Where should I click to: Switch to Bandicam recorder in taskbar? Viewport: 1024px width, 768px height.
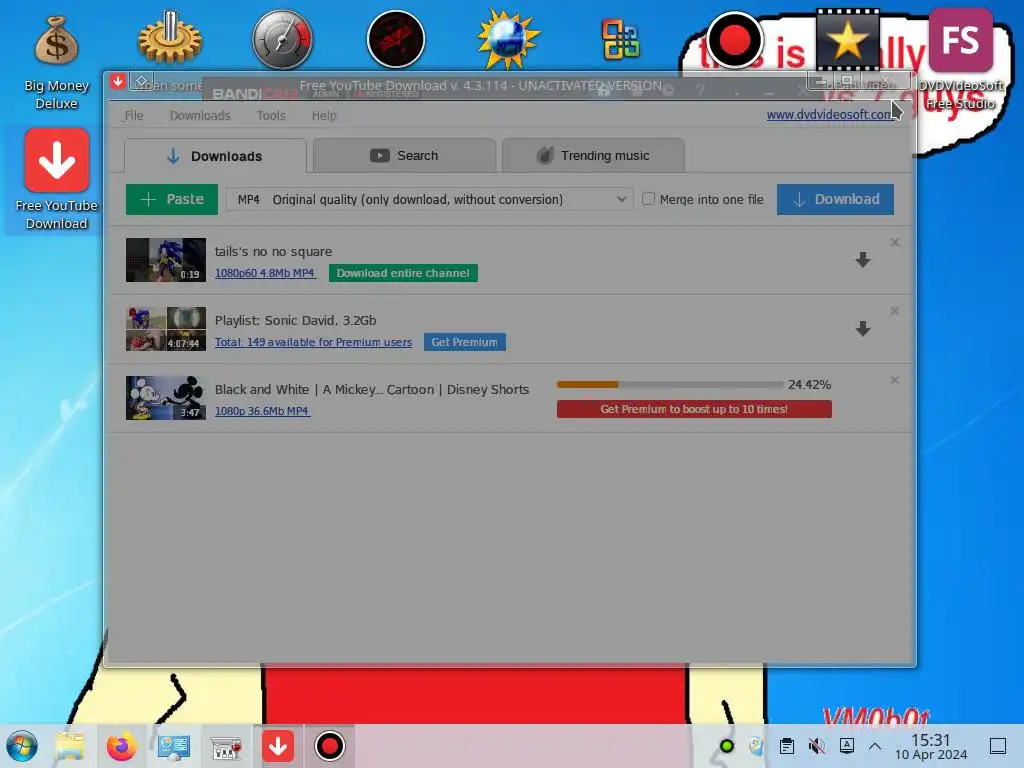pyautogui.click(x=330, y=746)
